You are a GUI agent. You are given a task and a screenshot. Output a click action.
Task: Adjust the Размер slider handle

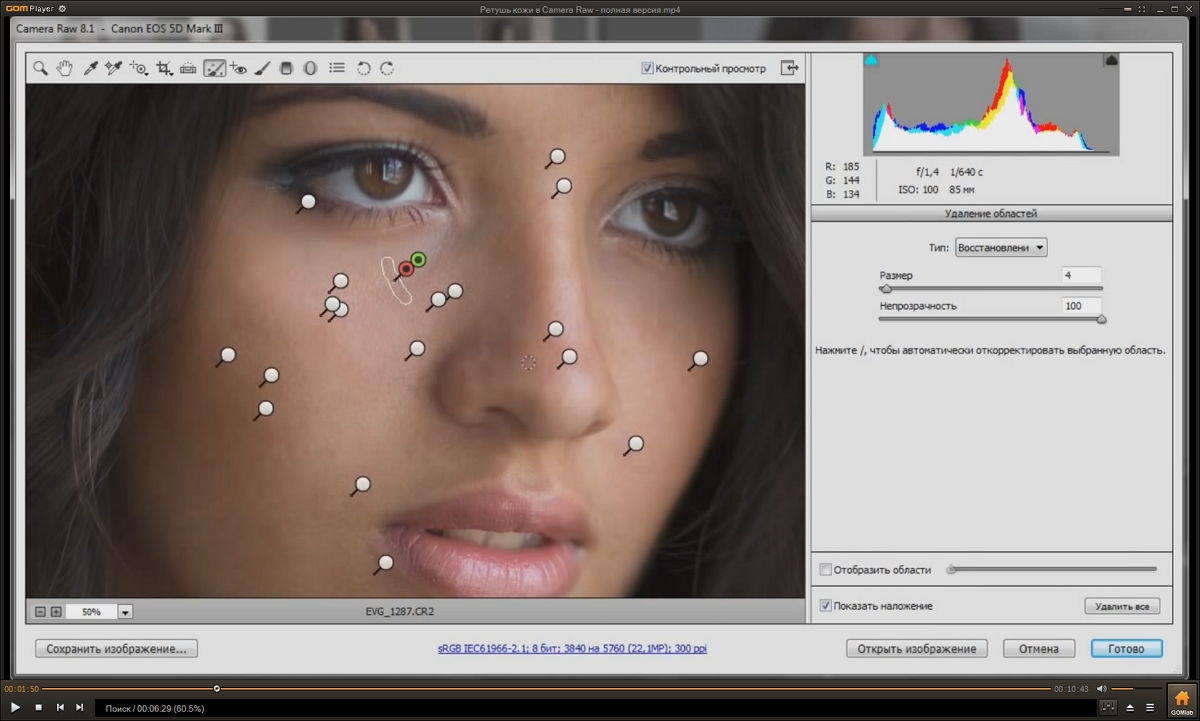pyautogui.click(x=885, y=289)
